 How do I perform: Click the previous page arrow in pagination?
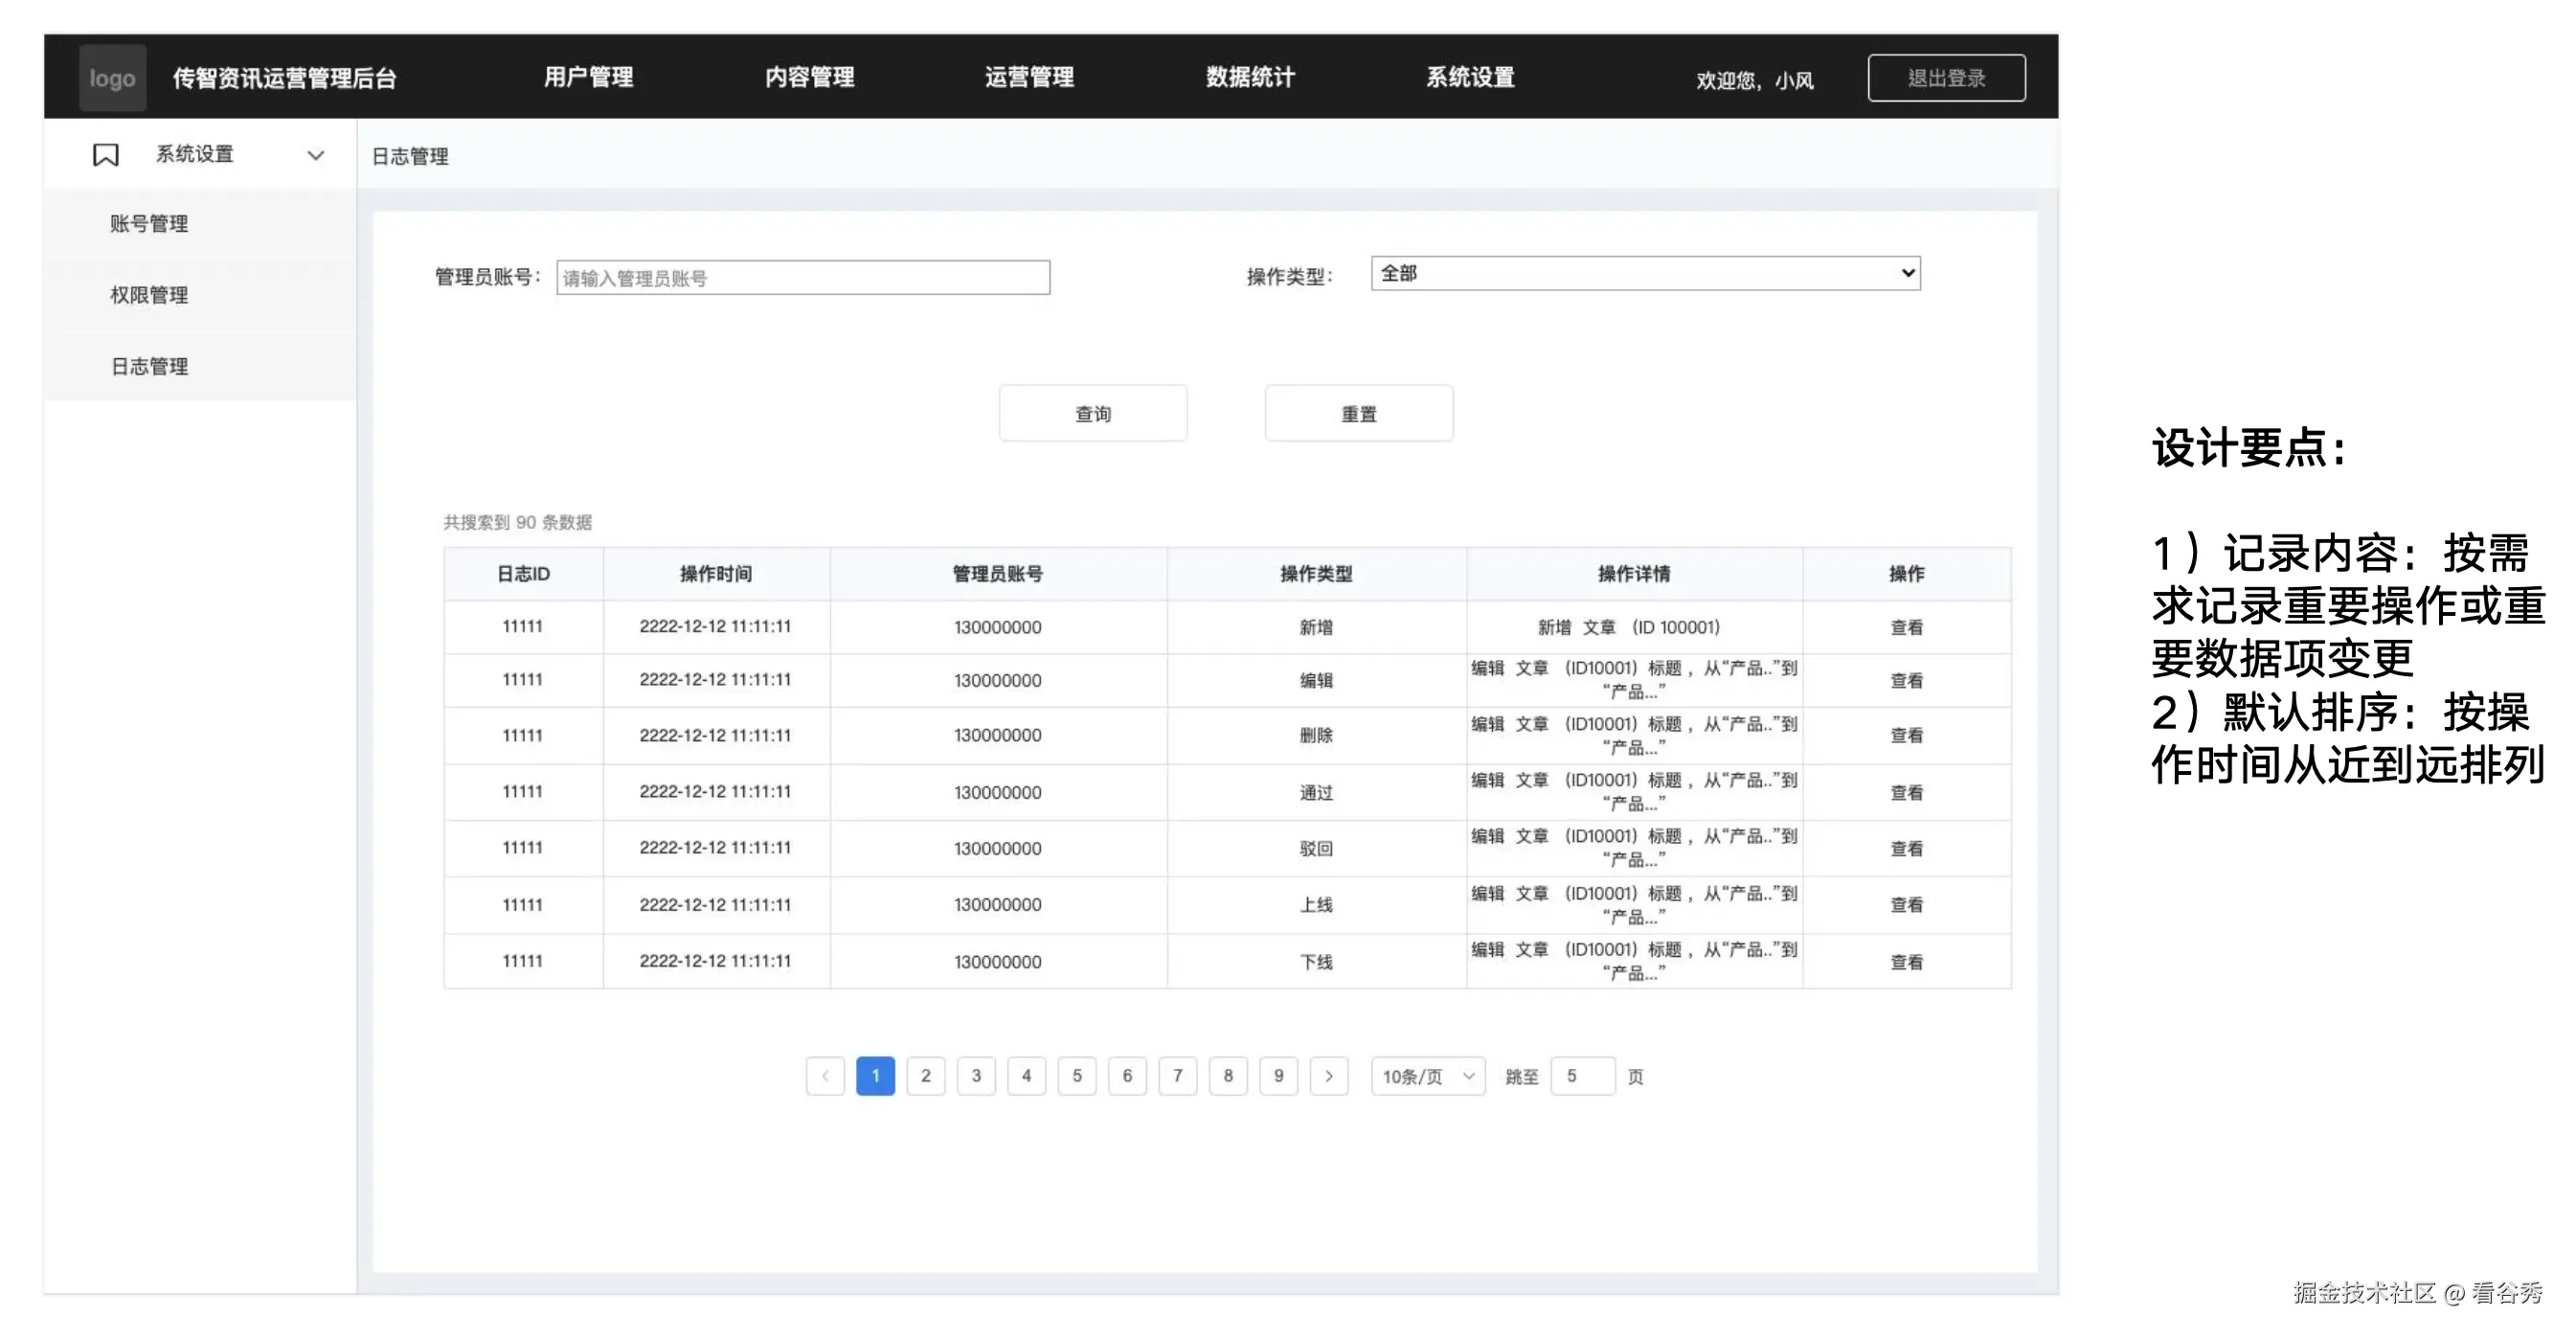pos(825,1076)
